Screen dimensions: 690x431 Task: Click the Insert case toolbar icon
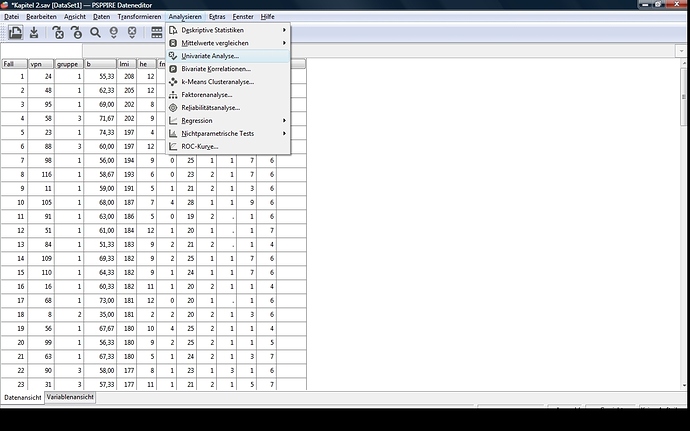click(x=114, y=33)
